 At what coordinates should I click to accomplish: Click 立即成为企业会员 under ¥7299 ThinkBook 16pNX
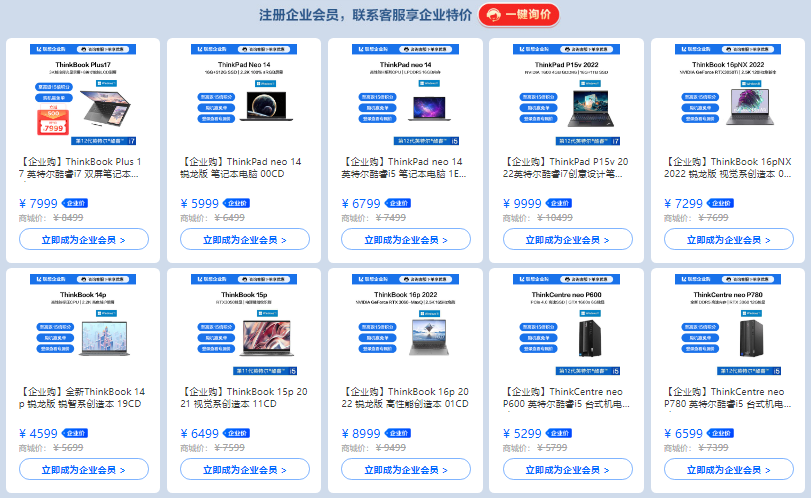[x=729, y=239]
